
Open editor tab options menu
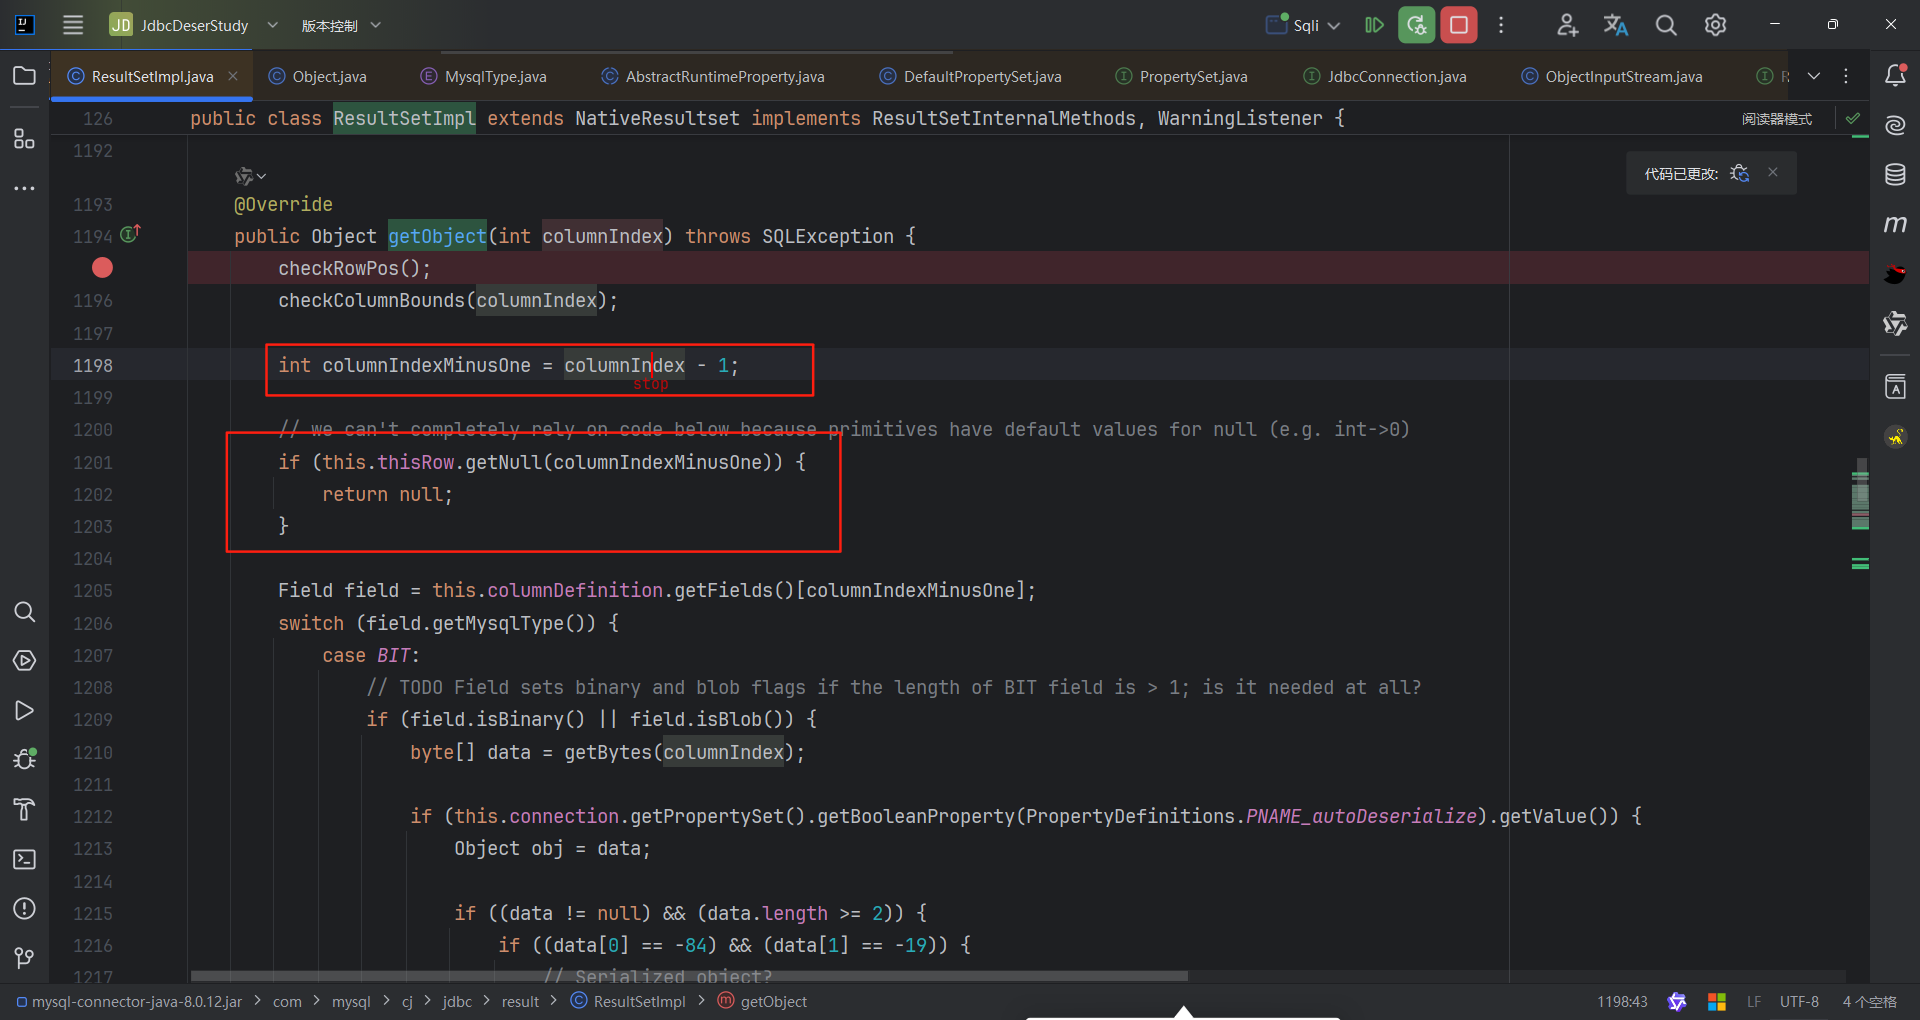coord(1846,76)
